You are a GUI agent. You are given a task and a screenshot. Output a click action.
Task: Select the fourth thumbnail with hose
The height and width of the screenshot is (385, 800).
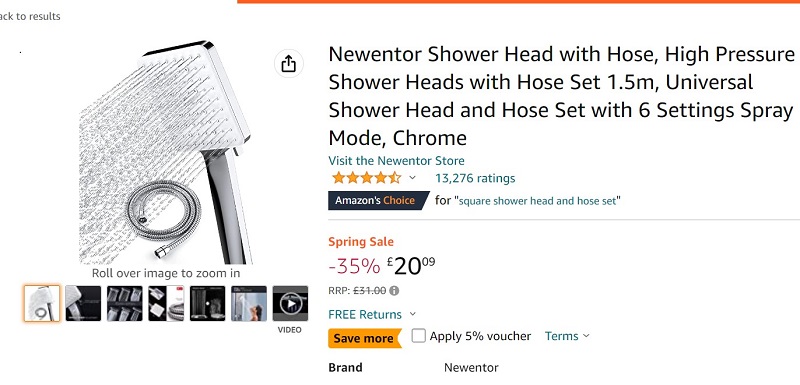(166, 303)
